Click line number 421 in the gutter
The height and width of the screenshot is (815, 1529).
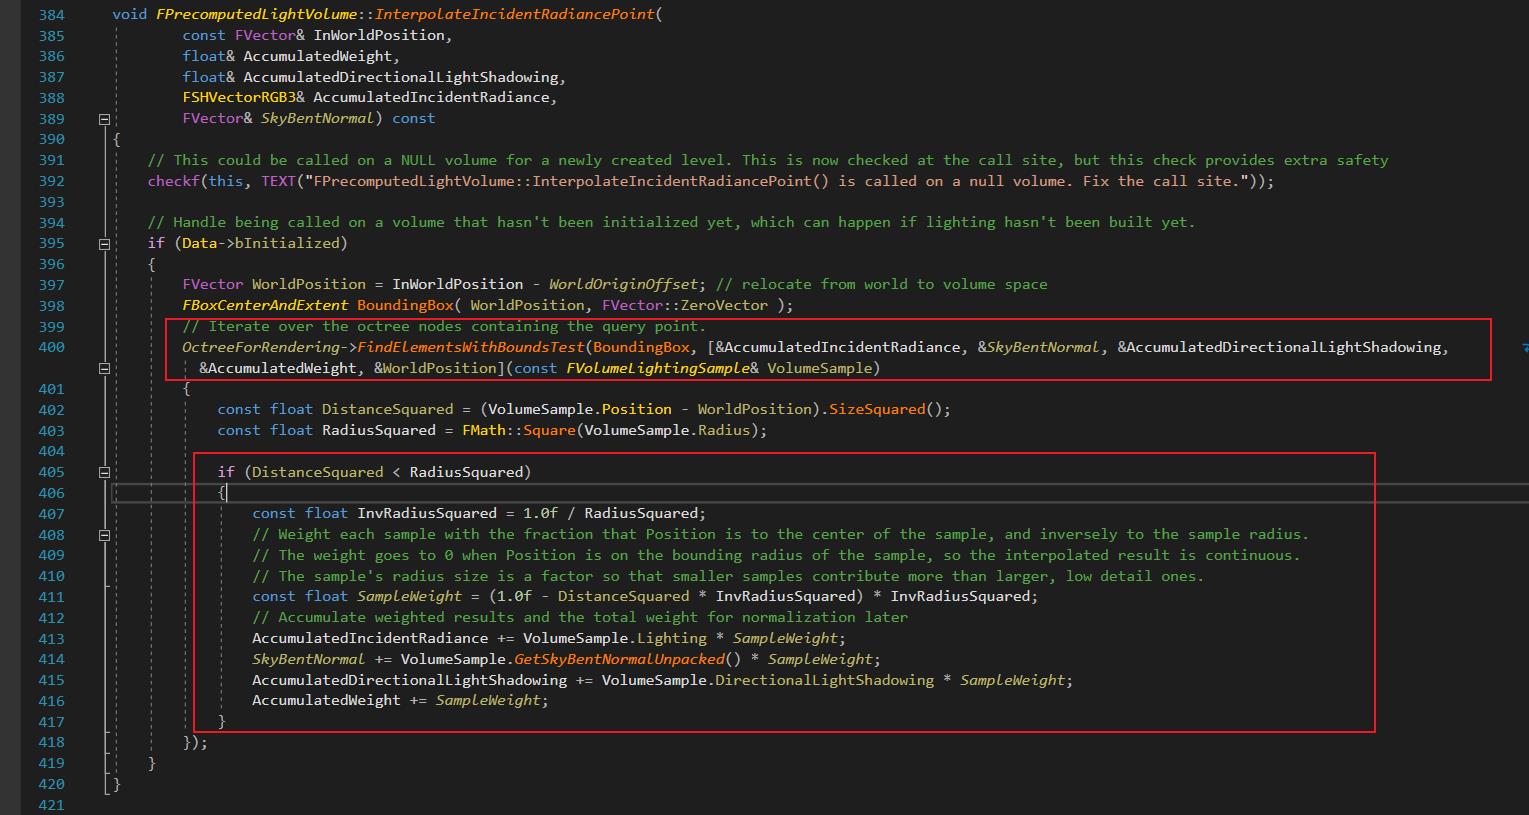coord(51,805)
